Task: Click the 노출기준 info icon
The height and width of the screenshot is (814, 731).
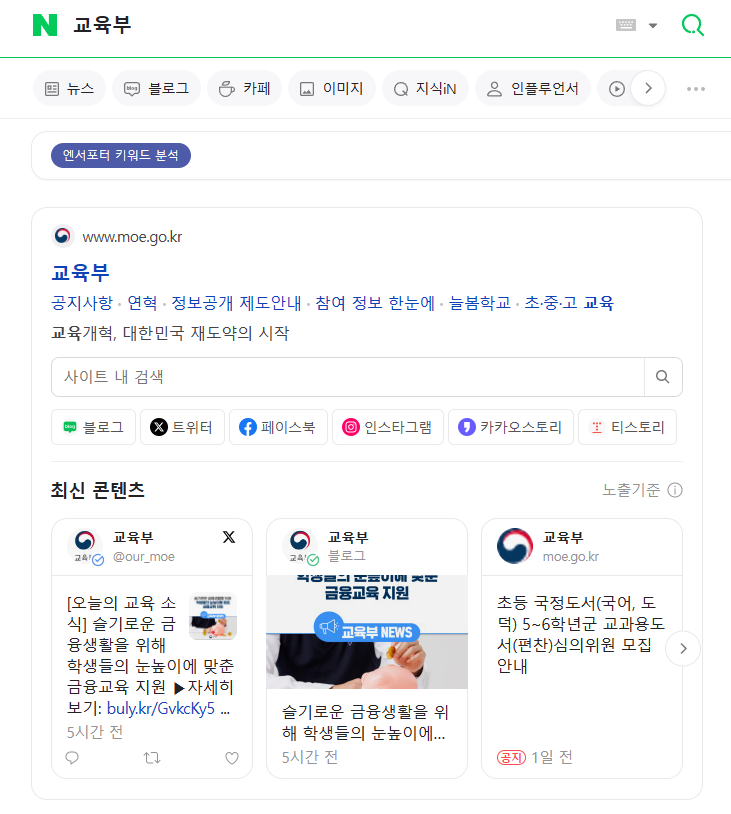Action: 674,490
